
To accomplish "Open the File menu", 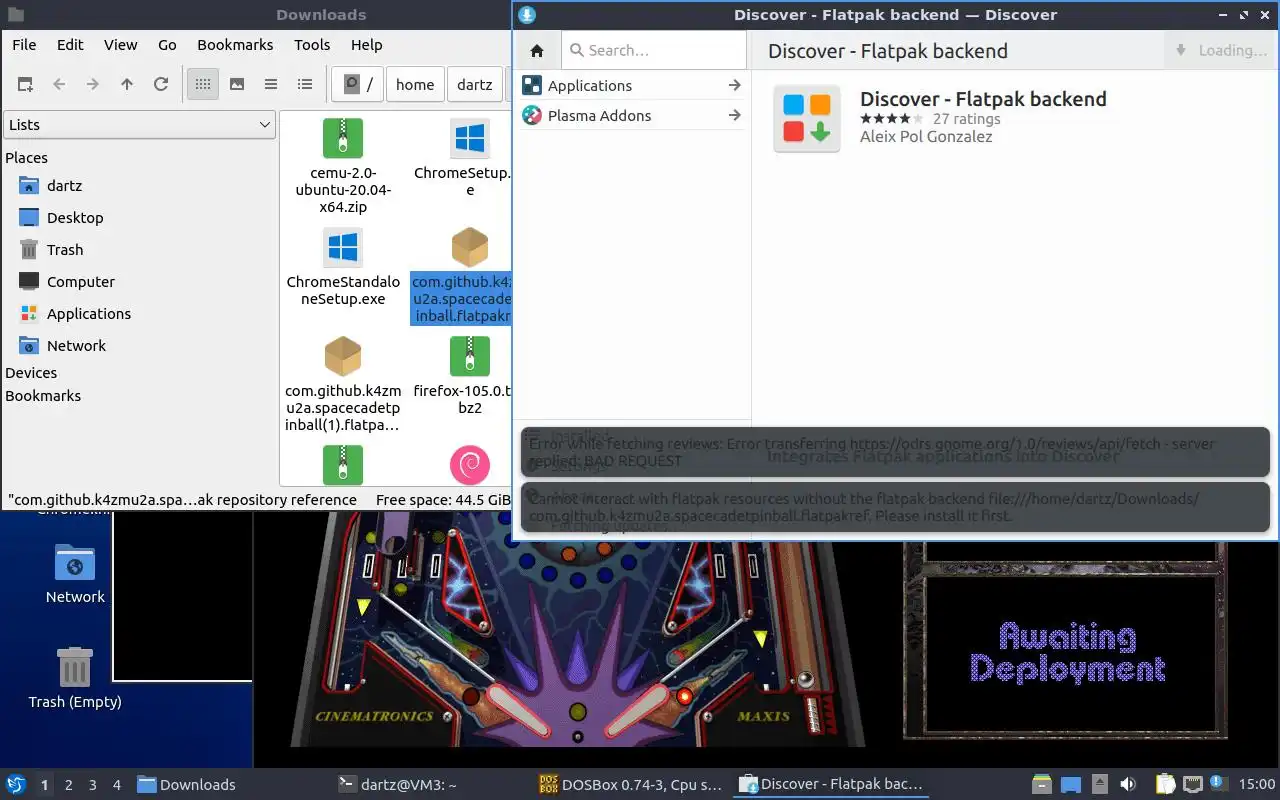I will 24,44.
